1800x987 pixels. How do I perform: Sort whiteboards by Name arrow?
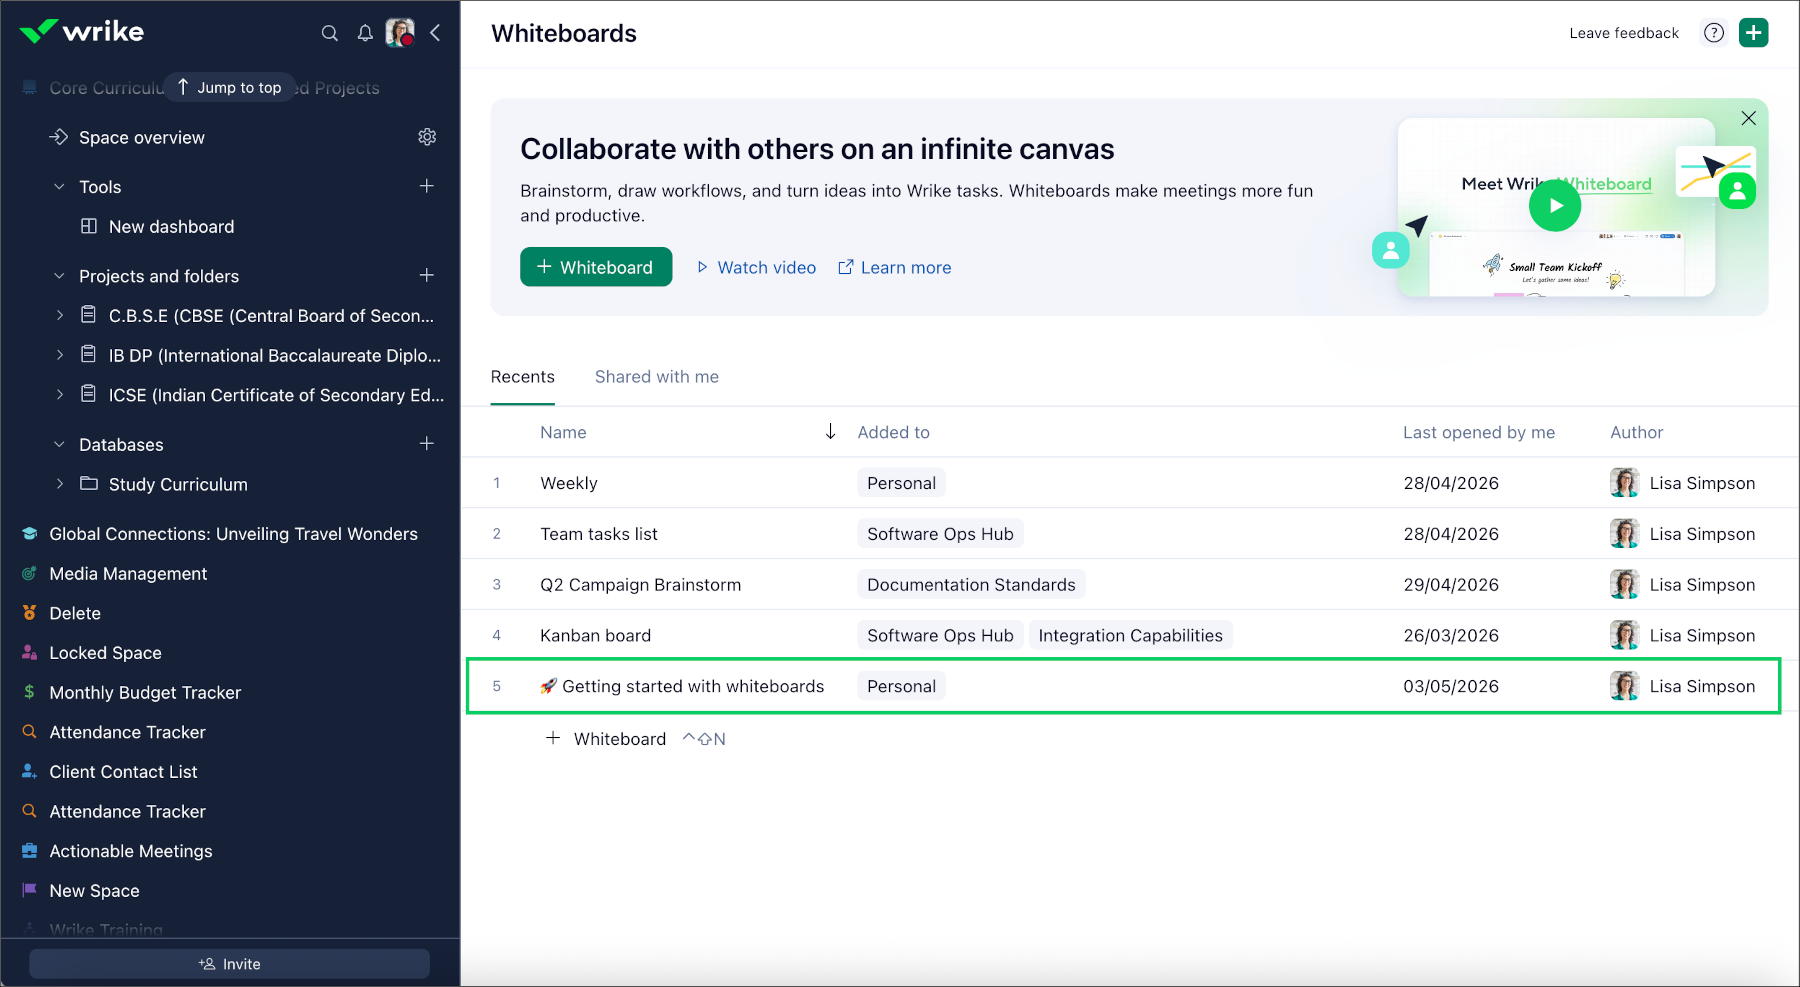pos(830,432)
